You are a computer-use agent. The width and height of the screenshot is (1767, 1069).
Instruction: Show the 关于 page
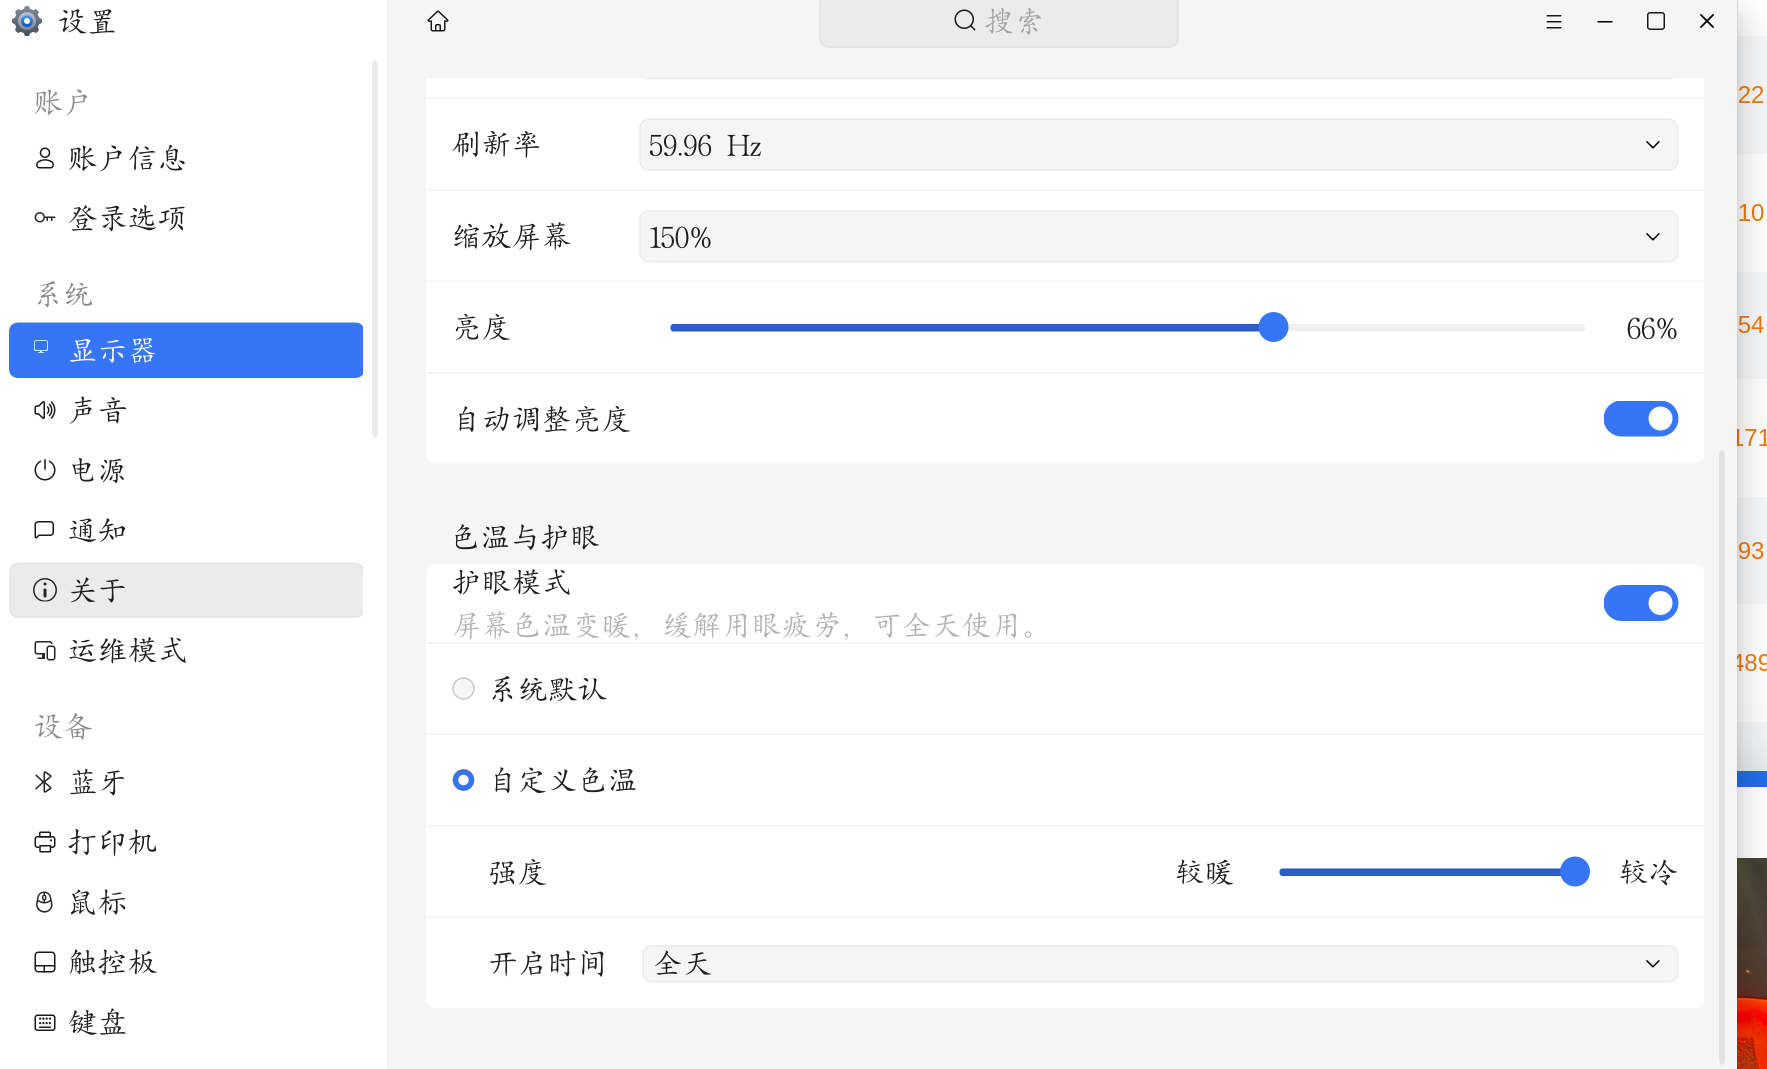[186, 590]
